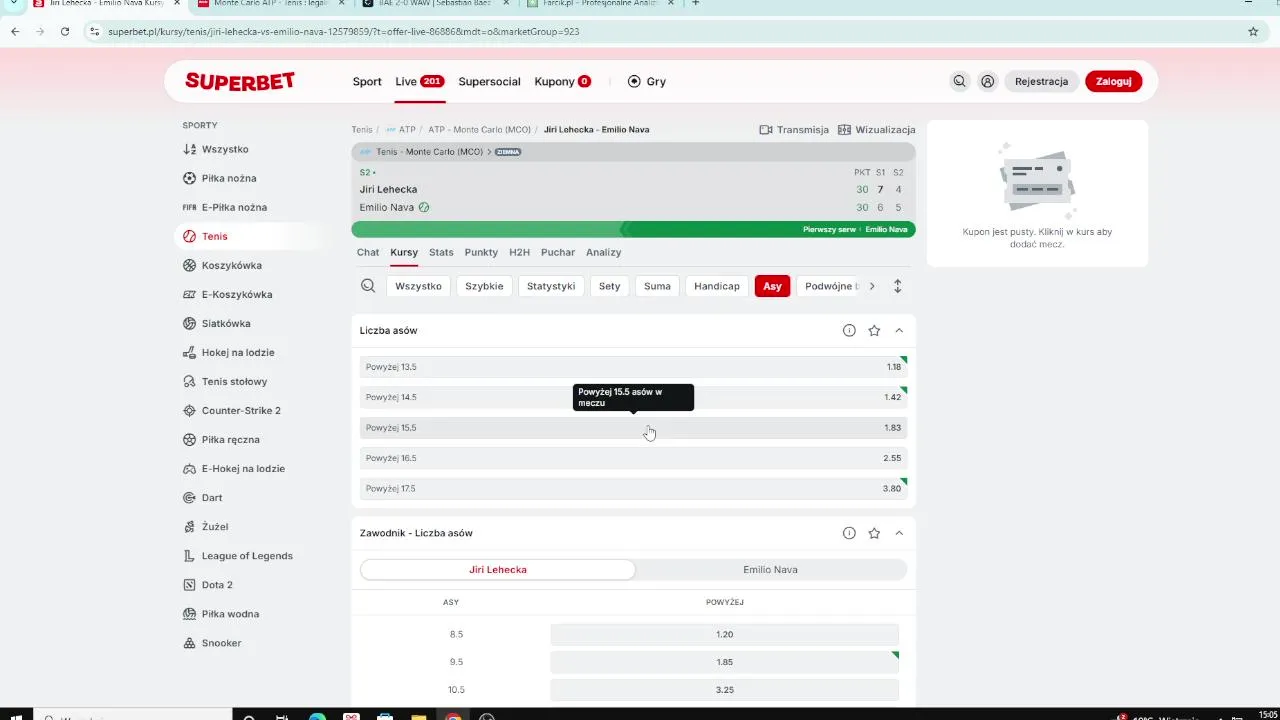Open the Analizy tab

[x=604, y=252]
